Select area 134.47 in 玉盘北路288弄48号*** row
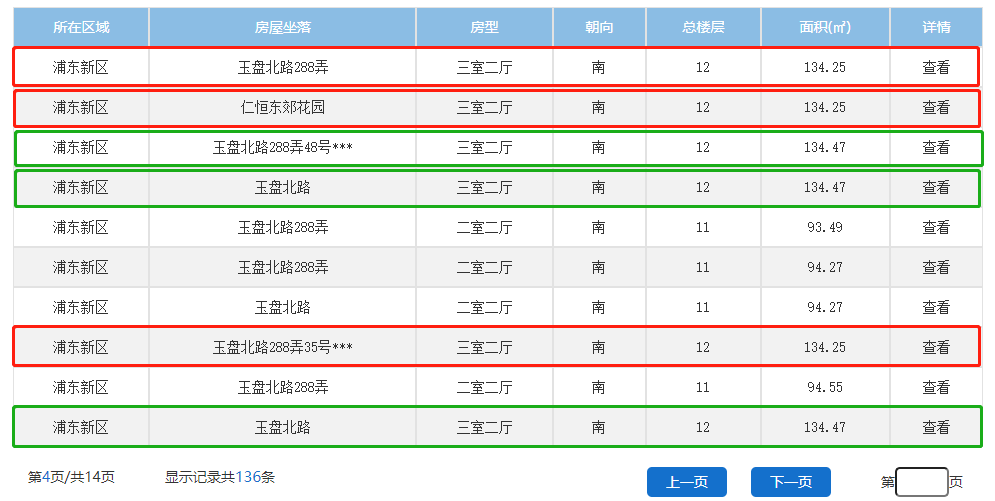The height and width of the screenshot is (501, 995). [825, 147]
